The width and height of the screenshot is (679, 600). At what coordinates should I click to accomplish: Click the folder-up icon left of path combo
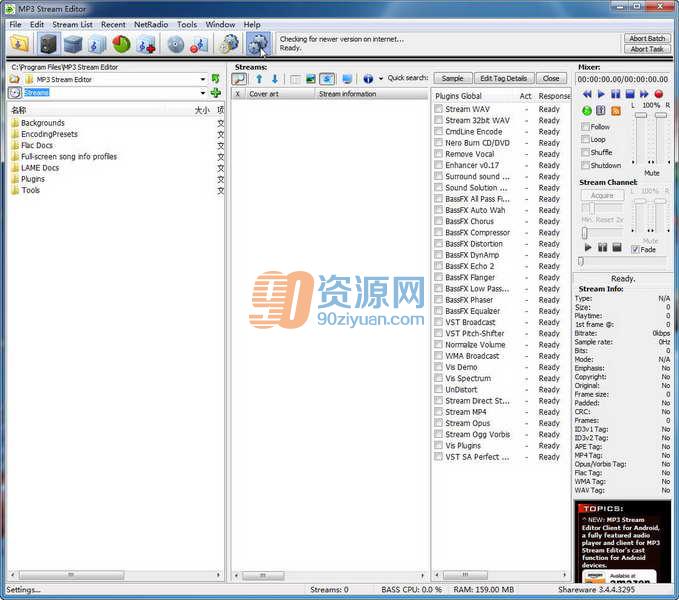click(15, 79)
